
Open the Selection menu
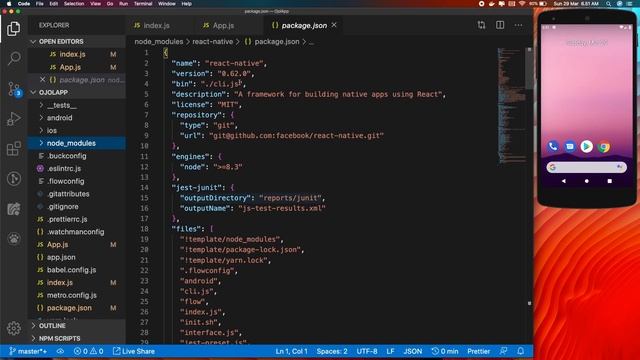click(74, 4)
